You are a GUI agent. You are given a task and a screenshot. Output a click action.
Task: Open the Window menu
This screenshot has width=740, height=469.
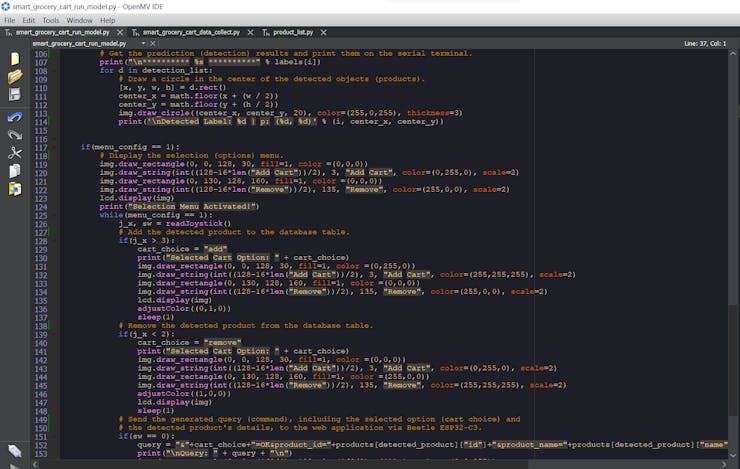(79, 20)
